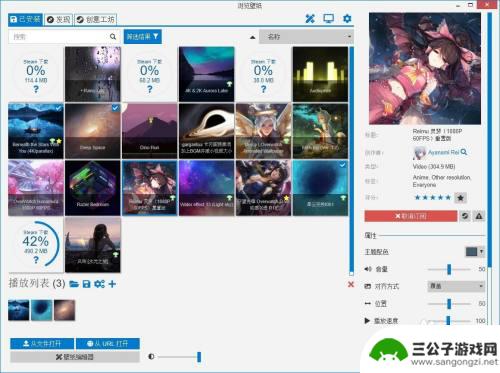This screenshot has width=500, height=373.
Task: Configure playlist with the gears icon
Action: tap(99, 284)
